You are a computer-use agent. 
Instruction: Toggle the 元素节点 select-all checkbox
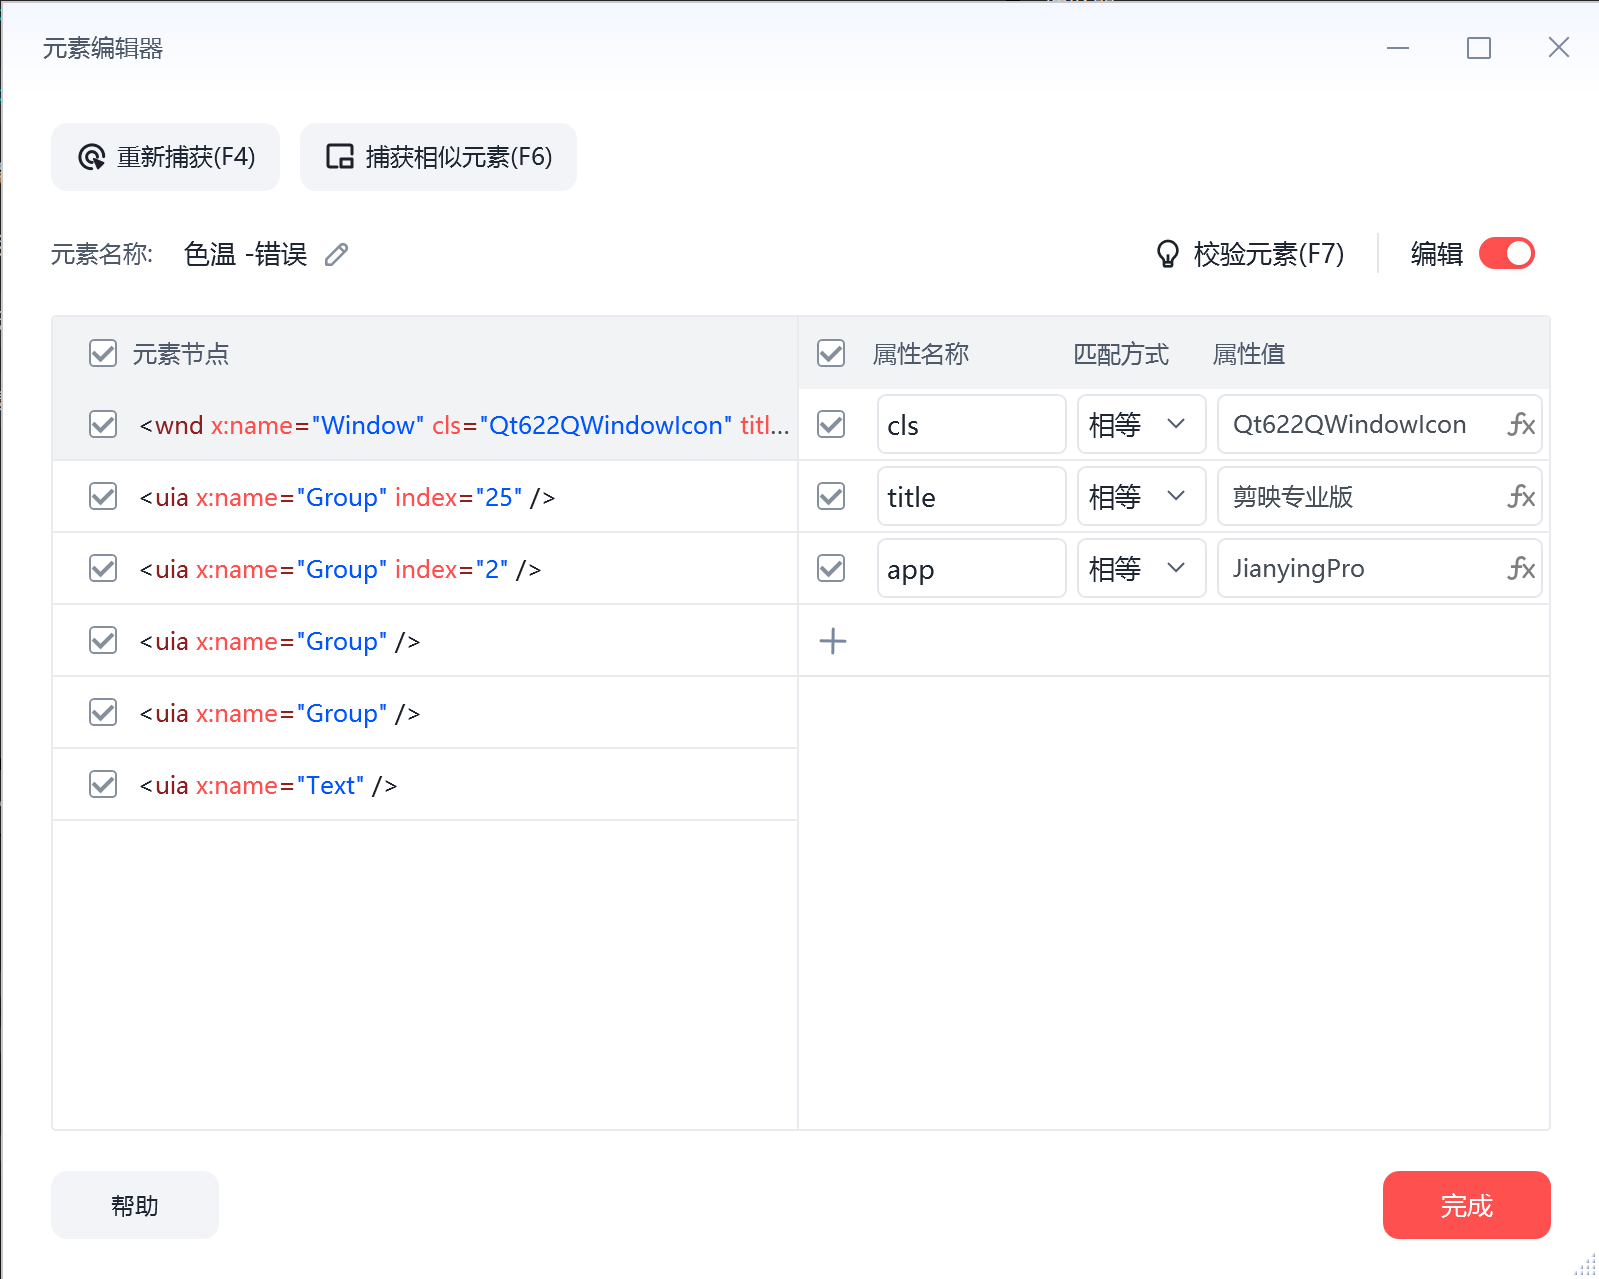tap(103, 353)
